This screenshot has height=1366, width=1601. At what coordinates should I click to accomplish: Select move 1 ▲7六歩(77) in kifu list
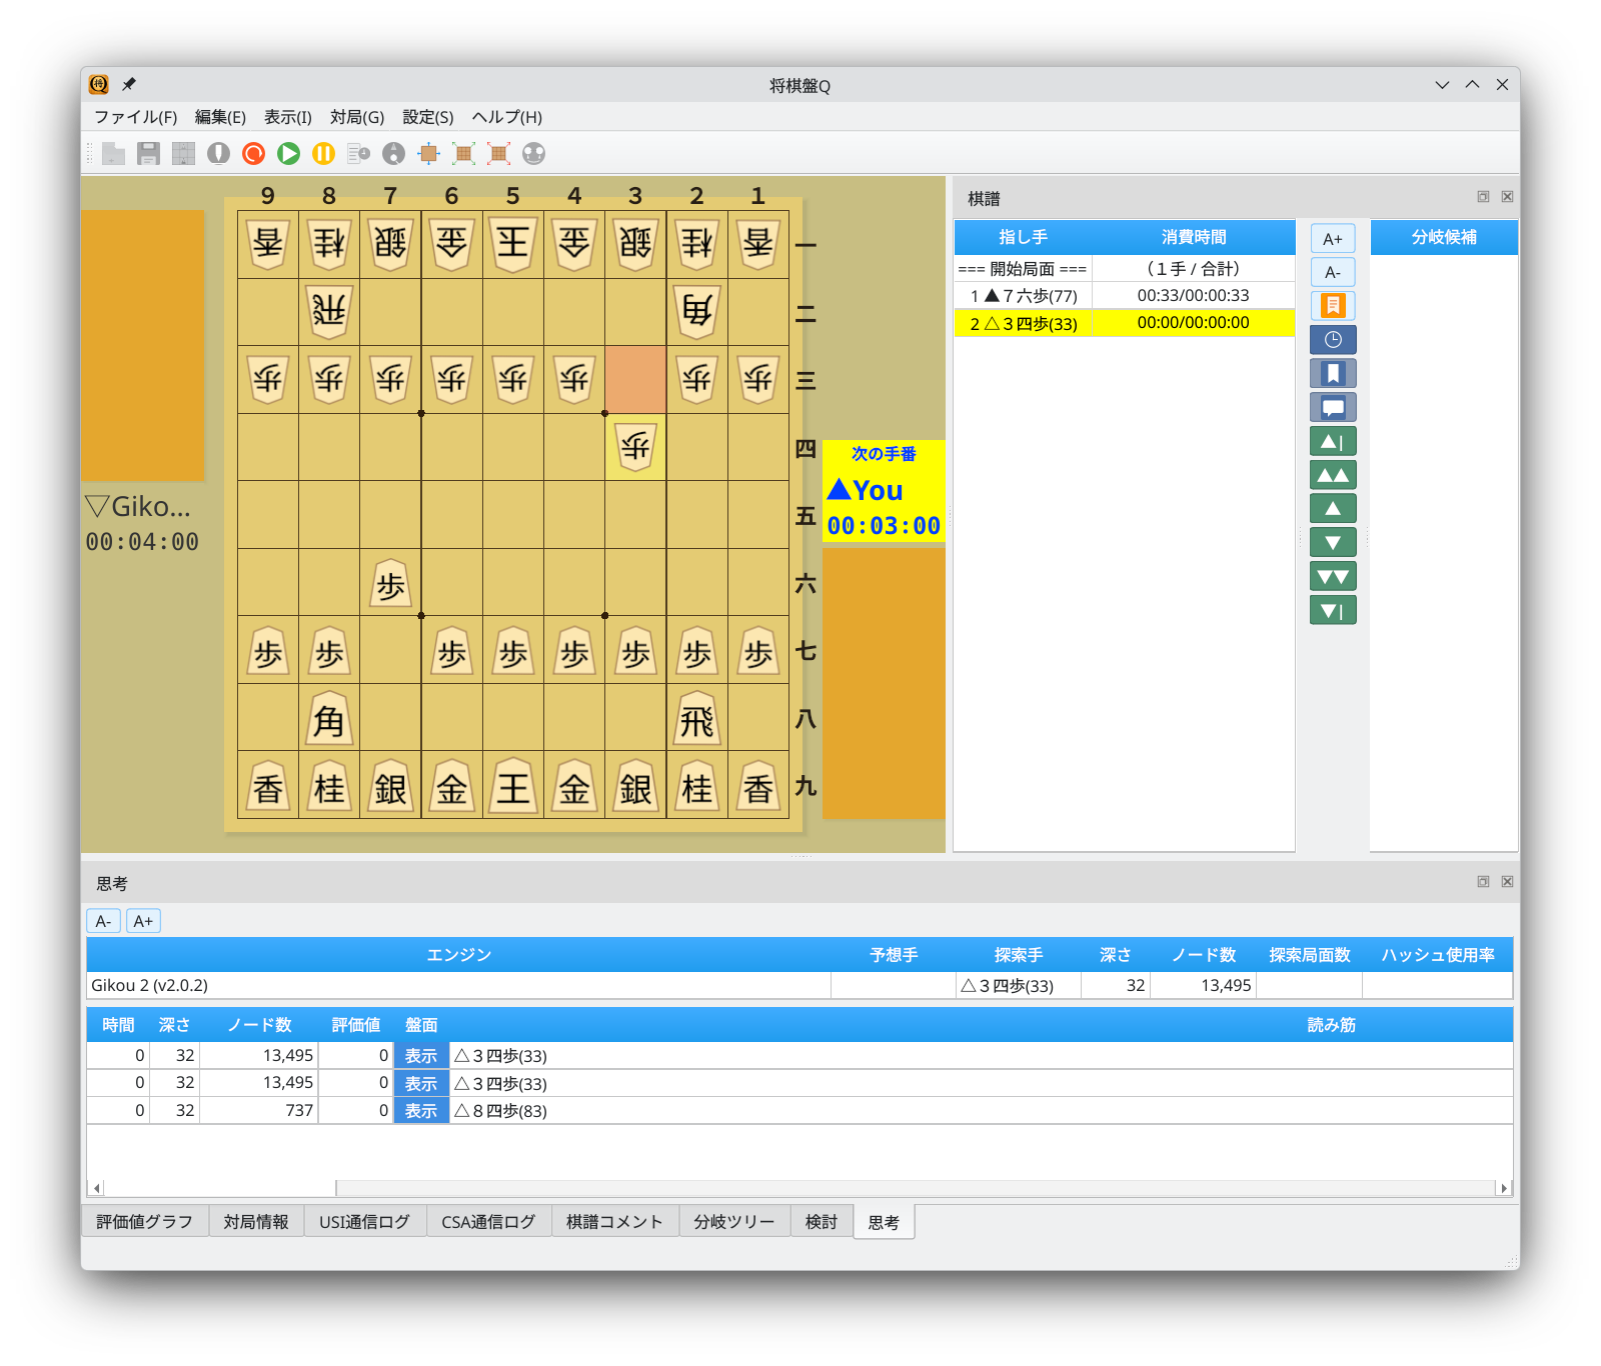[x=1024, y=296]
